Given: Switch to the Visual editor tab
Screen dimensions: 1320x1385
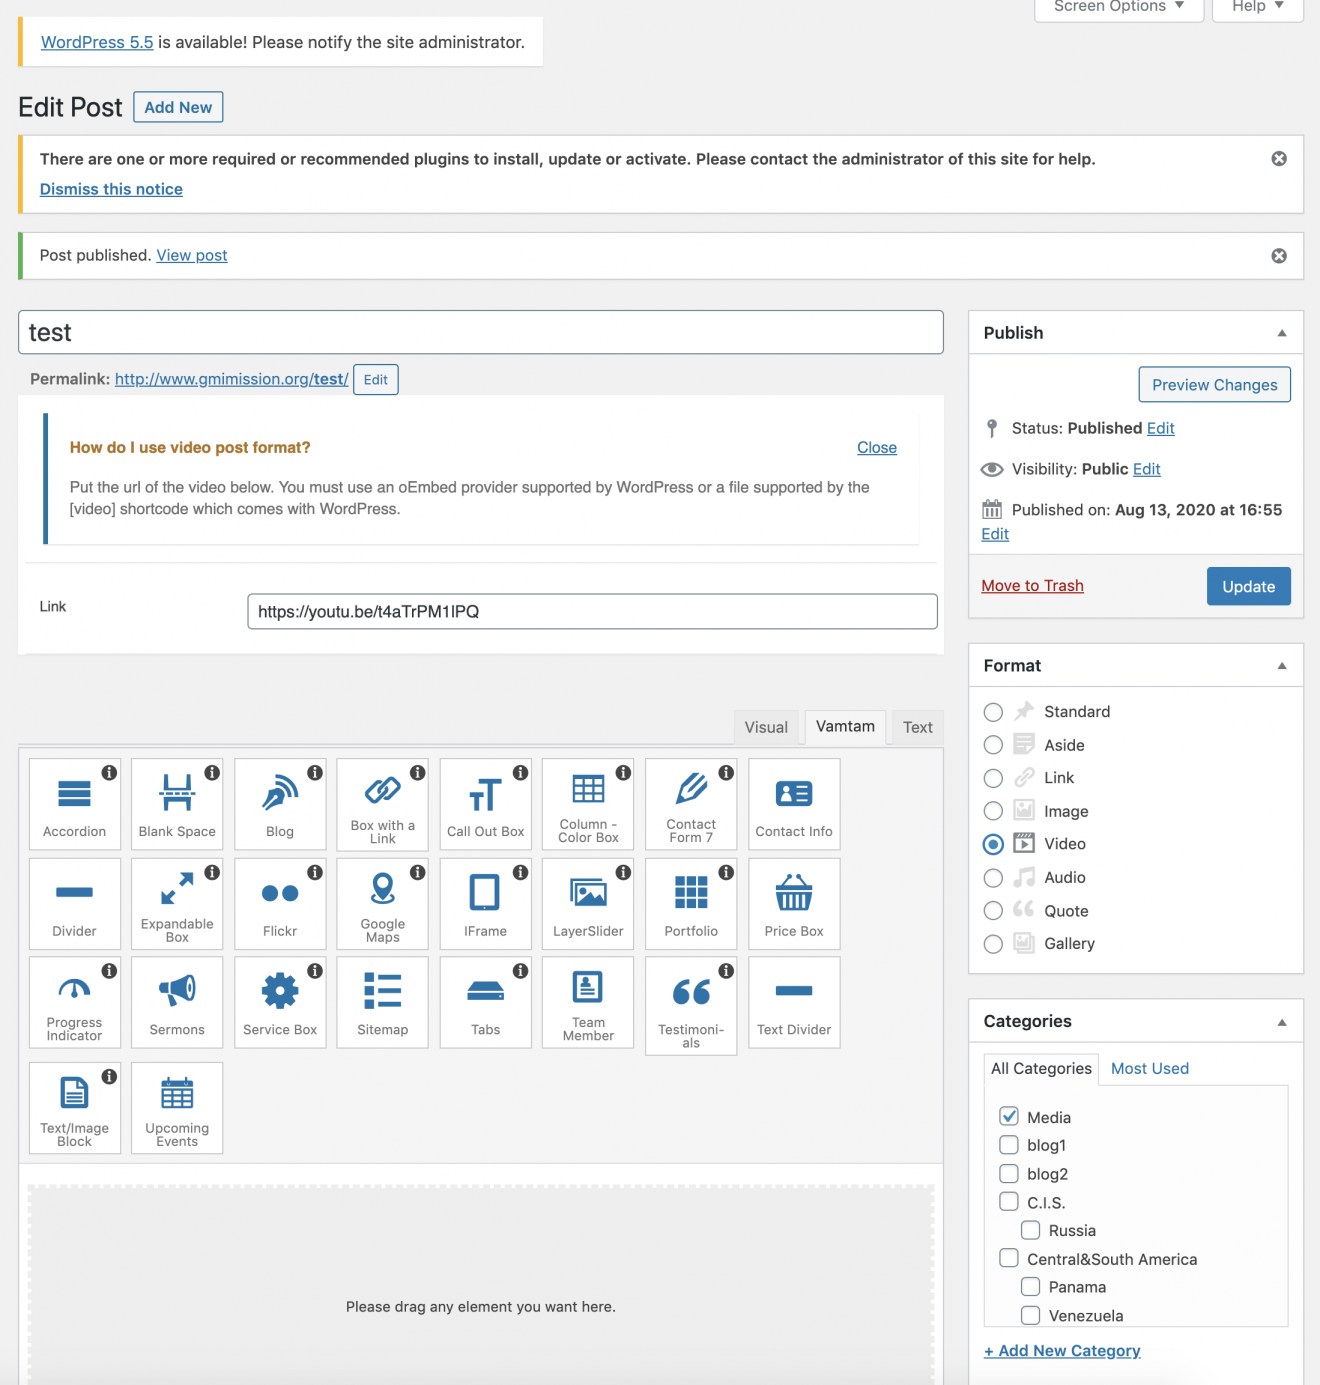Looking at the screenshot, I should coord(766,727).
